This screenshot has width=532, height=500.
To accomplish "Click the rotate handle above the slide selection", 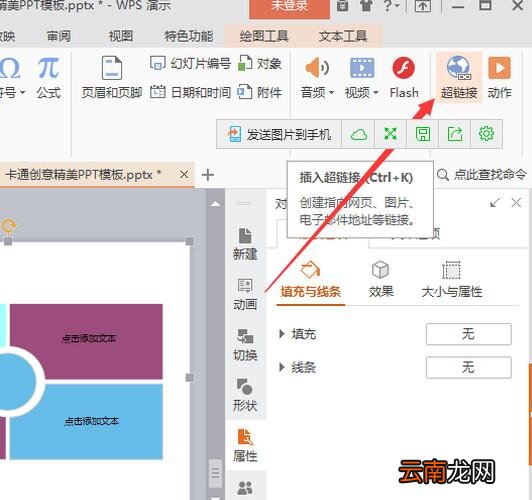I will [x=8, y=226].
